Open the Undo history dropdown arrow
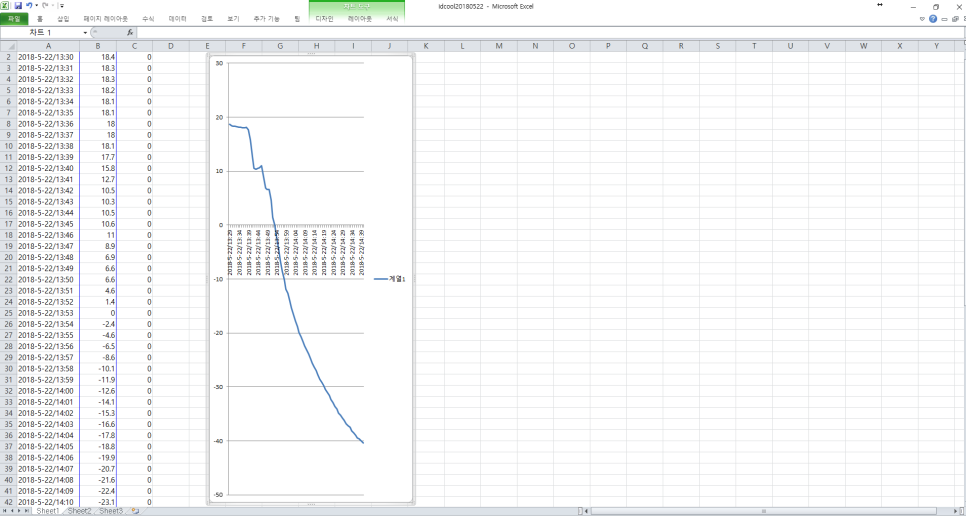Viewport: 966px width, 516px height. pyautogui.click(x=36, y=5)
